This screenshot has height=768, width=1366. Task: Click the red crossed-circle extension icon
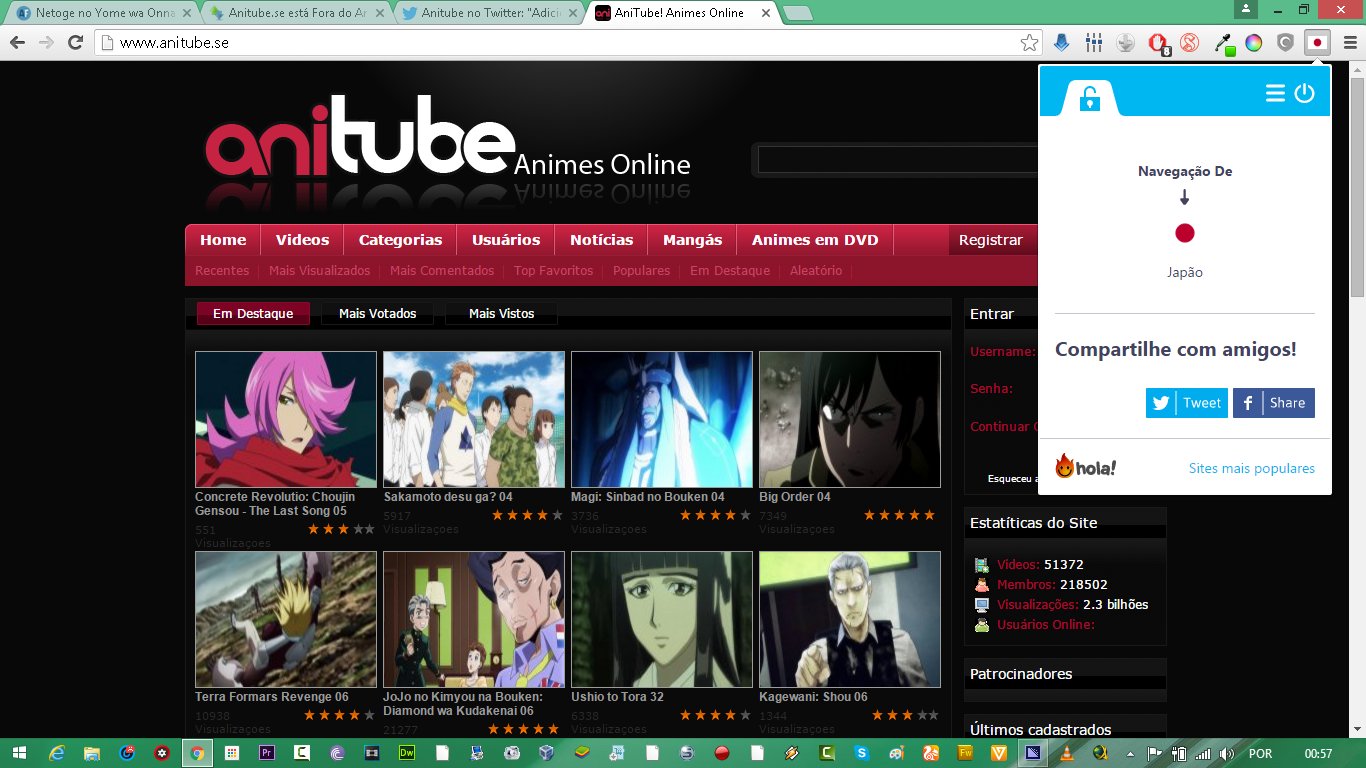coord(1190,43)
